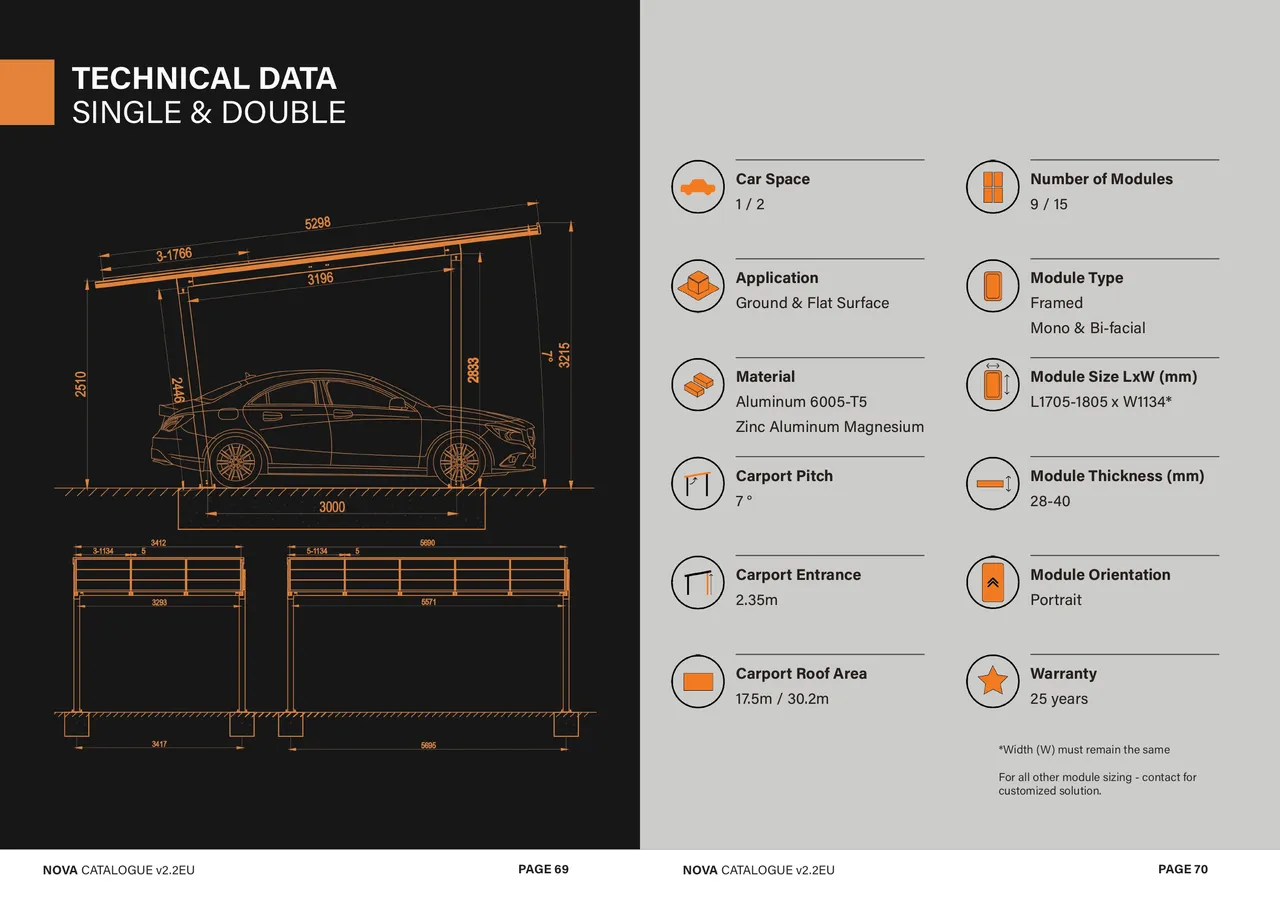
Task: Click the Module Size LxW icon
Action: (992, 385)
